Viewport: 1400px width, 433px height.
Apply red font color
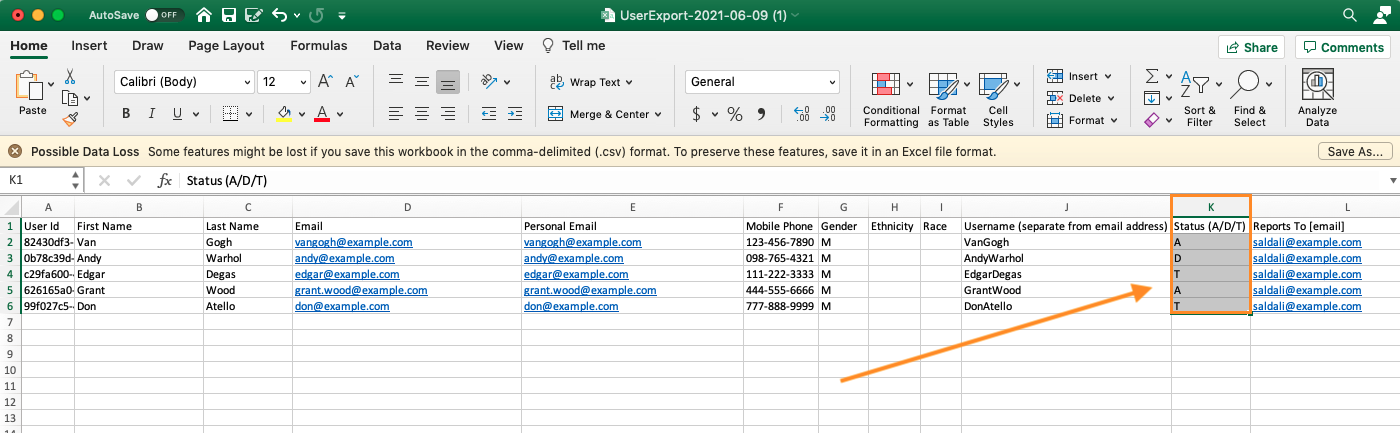[x=322, y=114]
